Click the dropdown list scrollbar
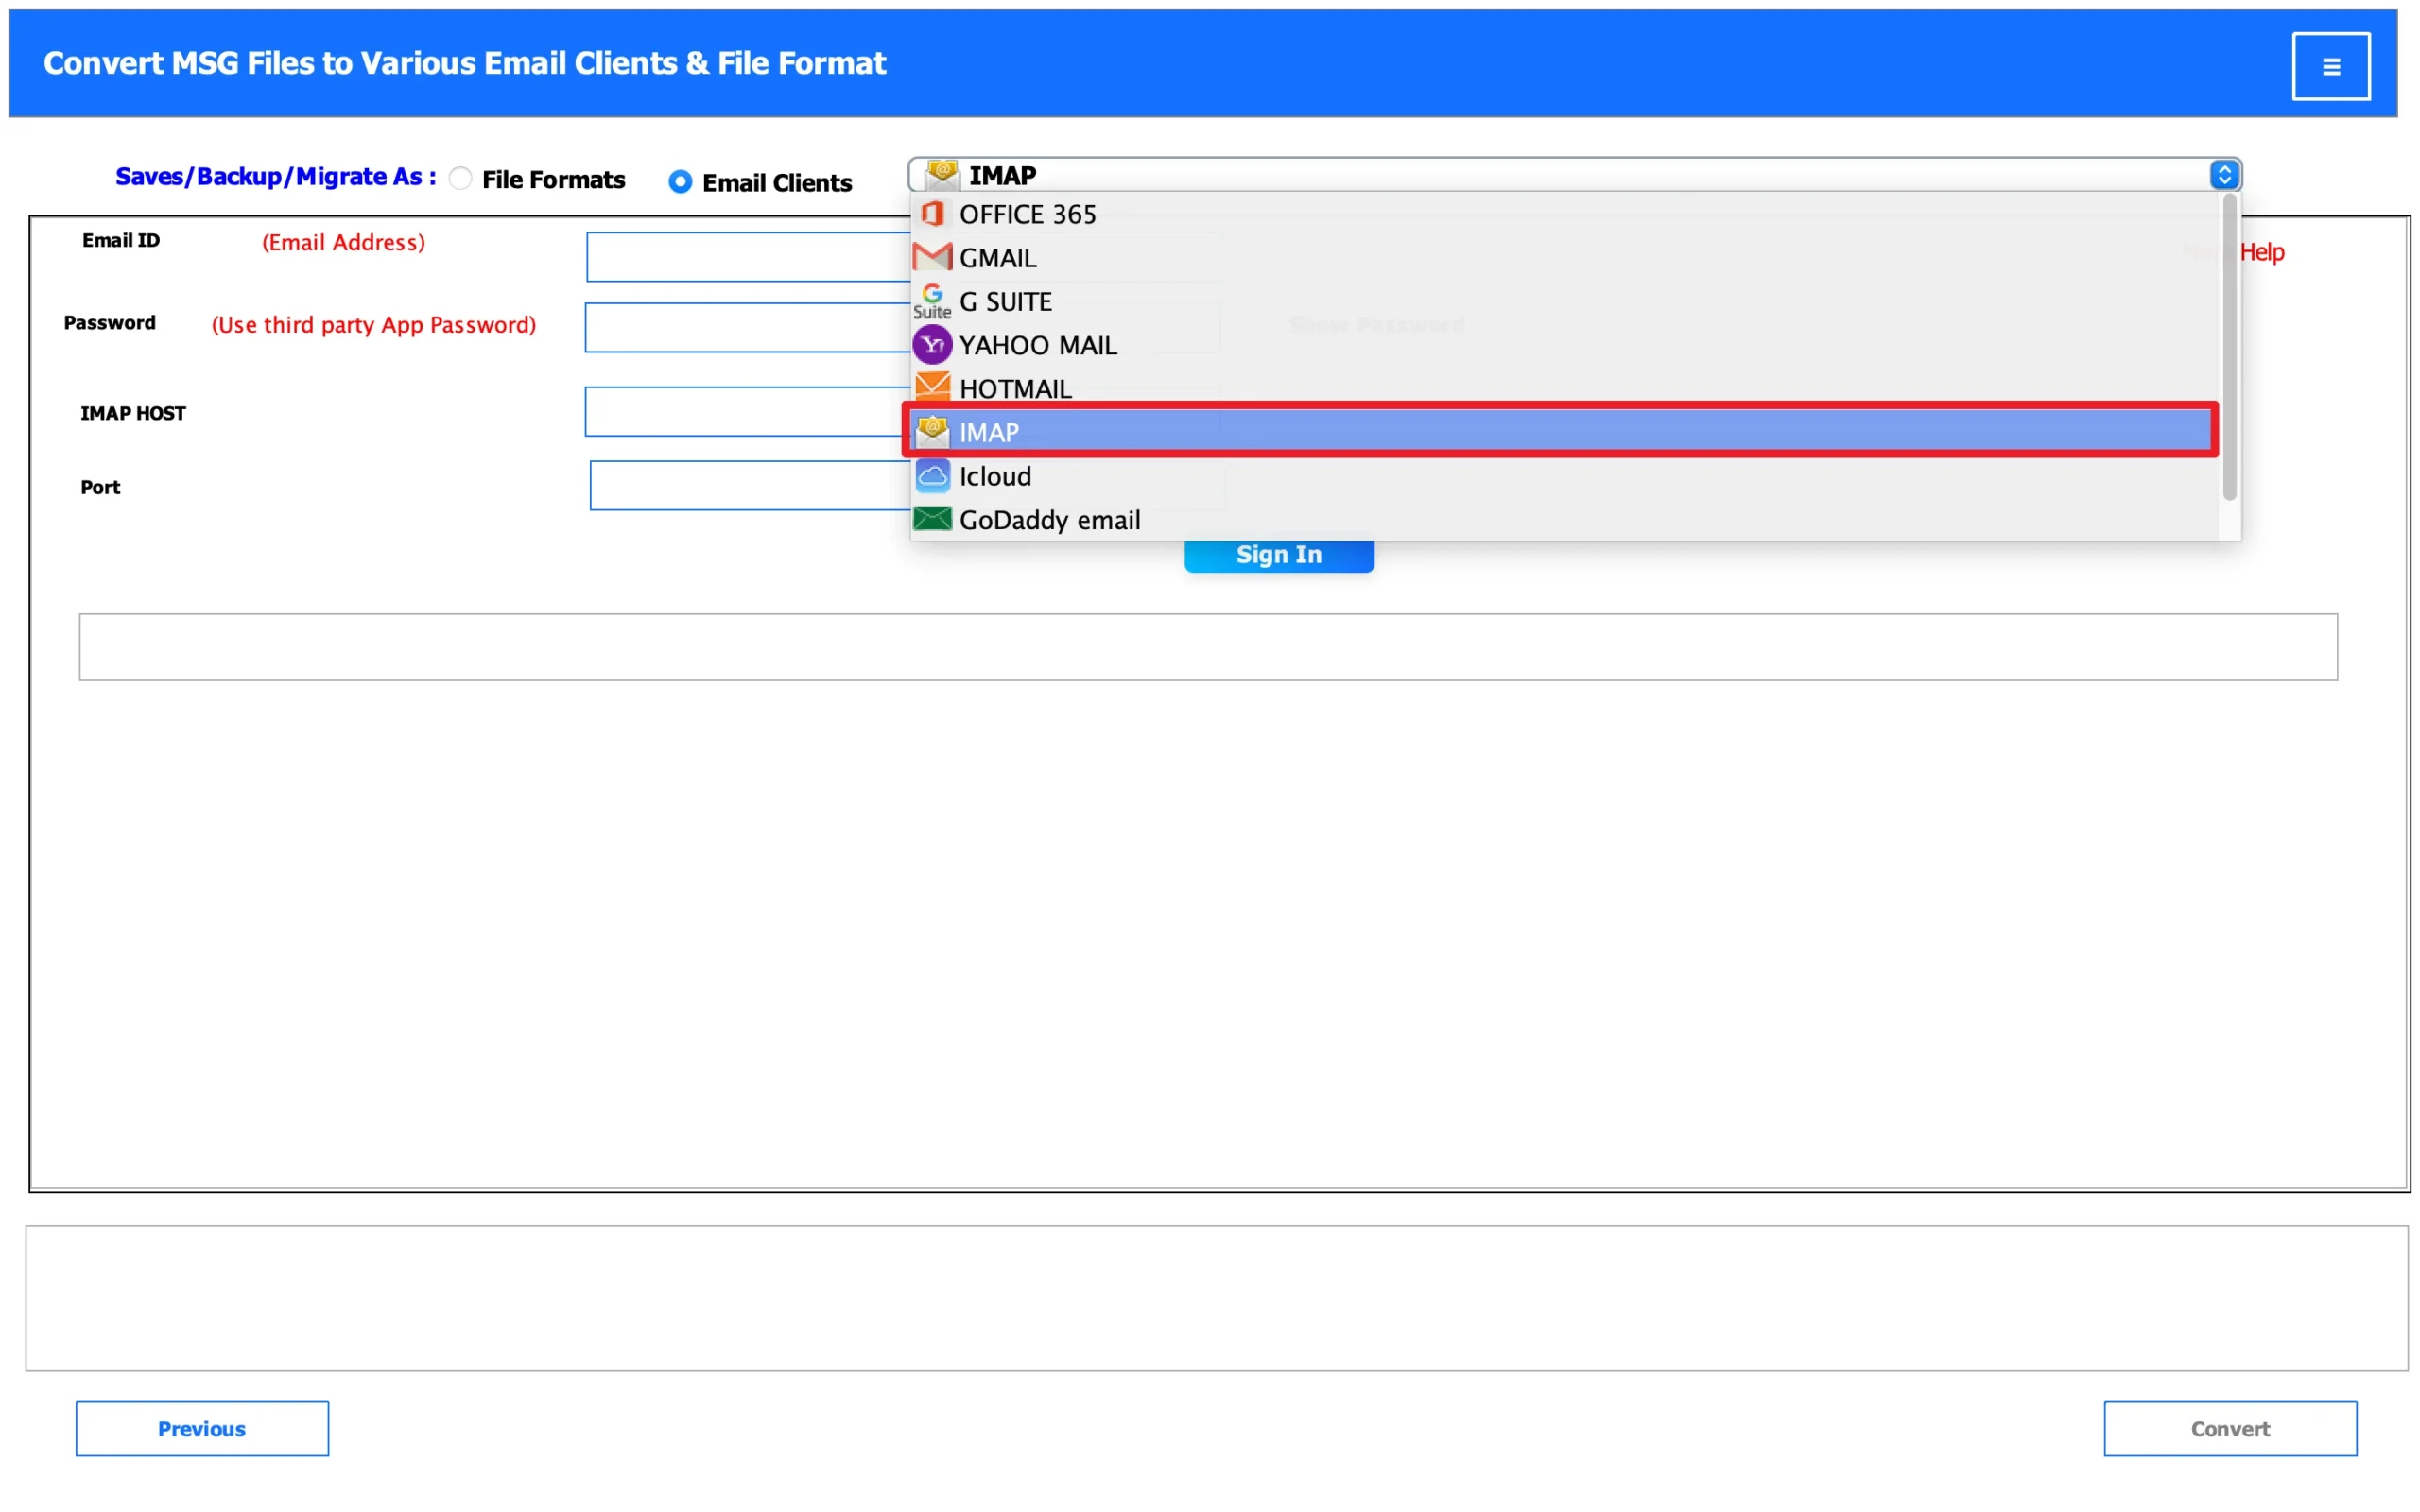 pyautogui.click(x=2229, y=346)
